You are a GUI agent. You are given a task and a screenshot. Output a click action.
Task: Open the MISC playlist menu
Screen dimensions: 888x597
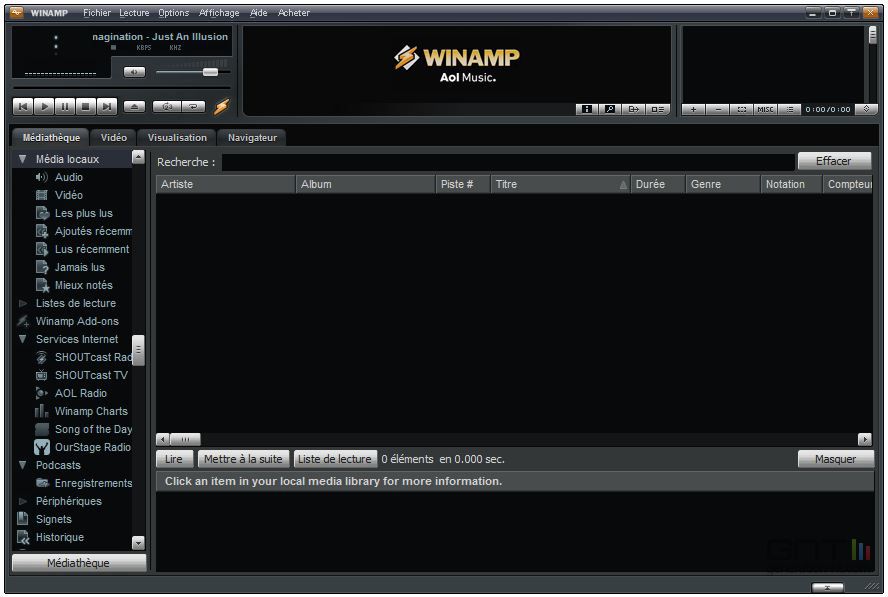[765, 109]
